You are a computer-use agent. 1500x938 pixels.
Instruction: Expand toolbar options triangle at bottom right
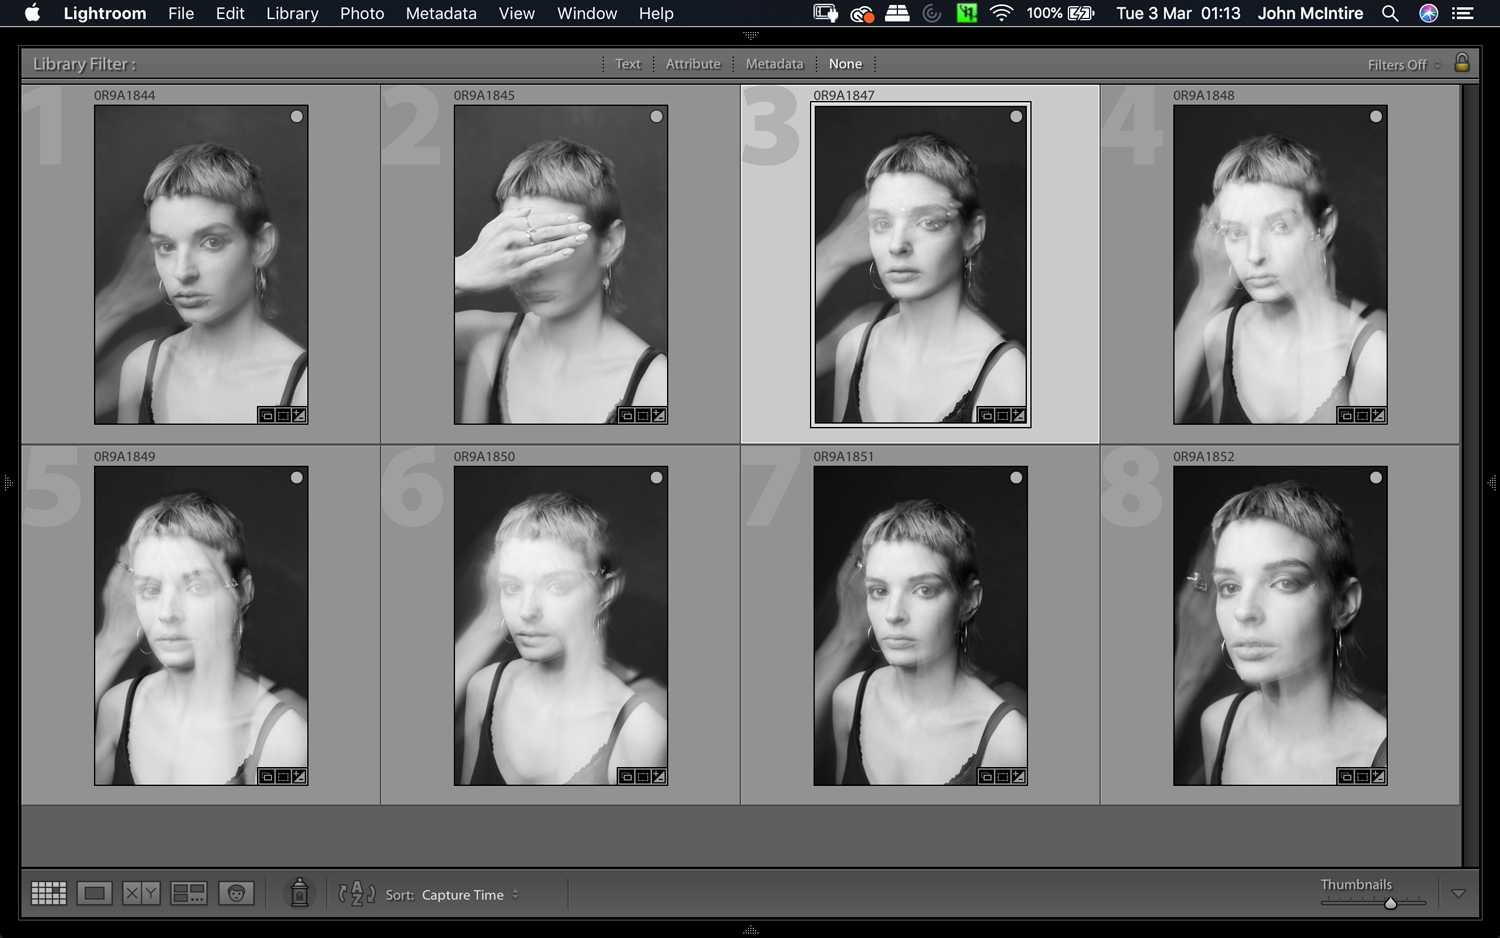(x=1458, y=894)
